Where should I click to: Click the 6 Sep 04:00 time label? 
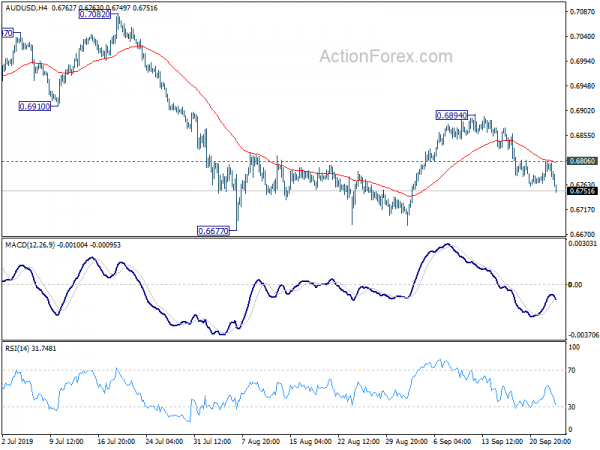coord(452,441)
